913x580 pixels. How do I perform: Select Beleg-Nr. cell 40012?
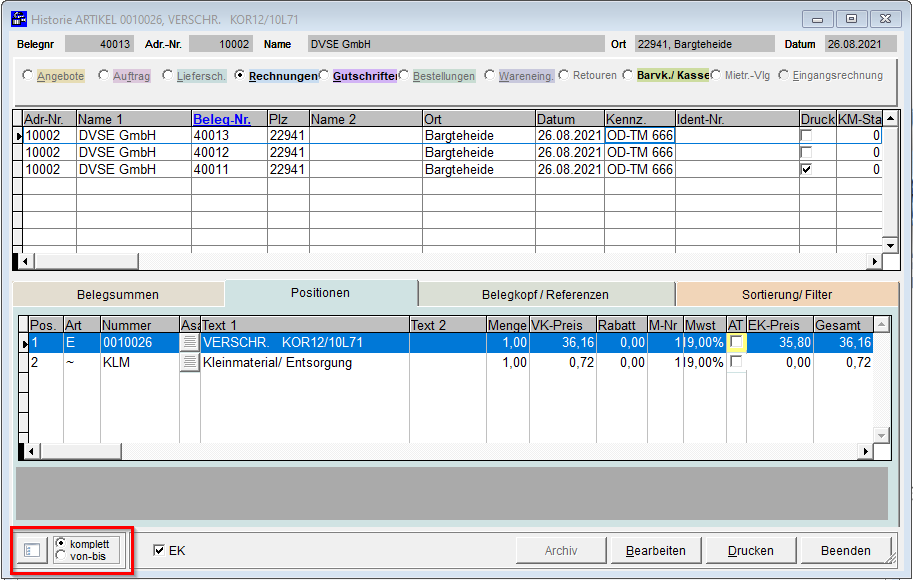(x=229, y=153)
